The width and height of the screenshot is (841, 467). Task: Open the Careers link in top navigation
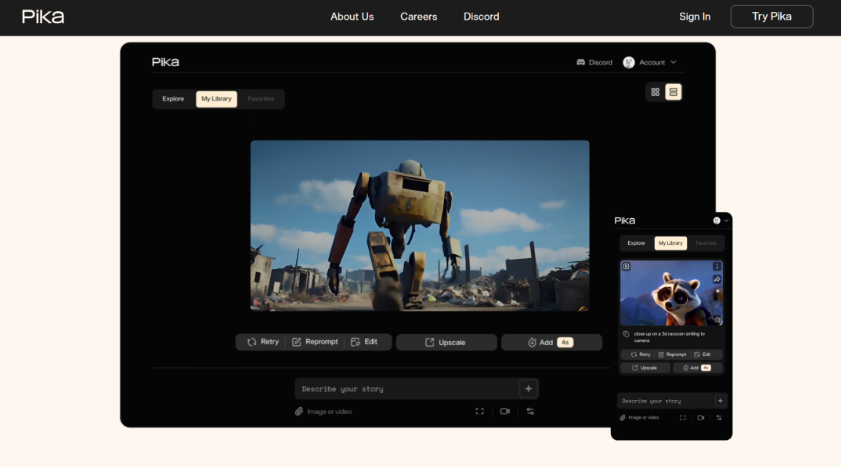[x=418, y=16]
